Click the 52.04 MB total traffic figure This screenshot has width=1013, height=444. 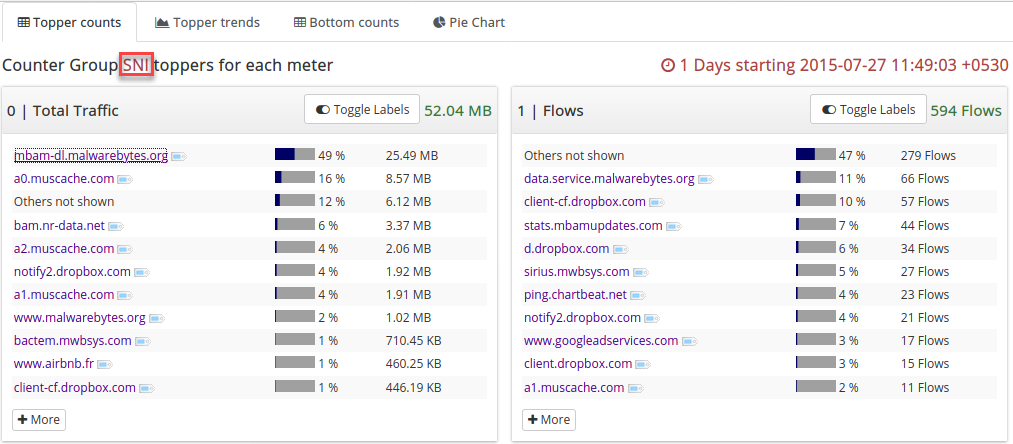(458, 111)
